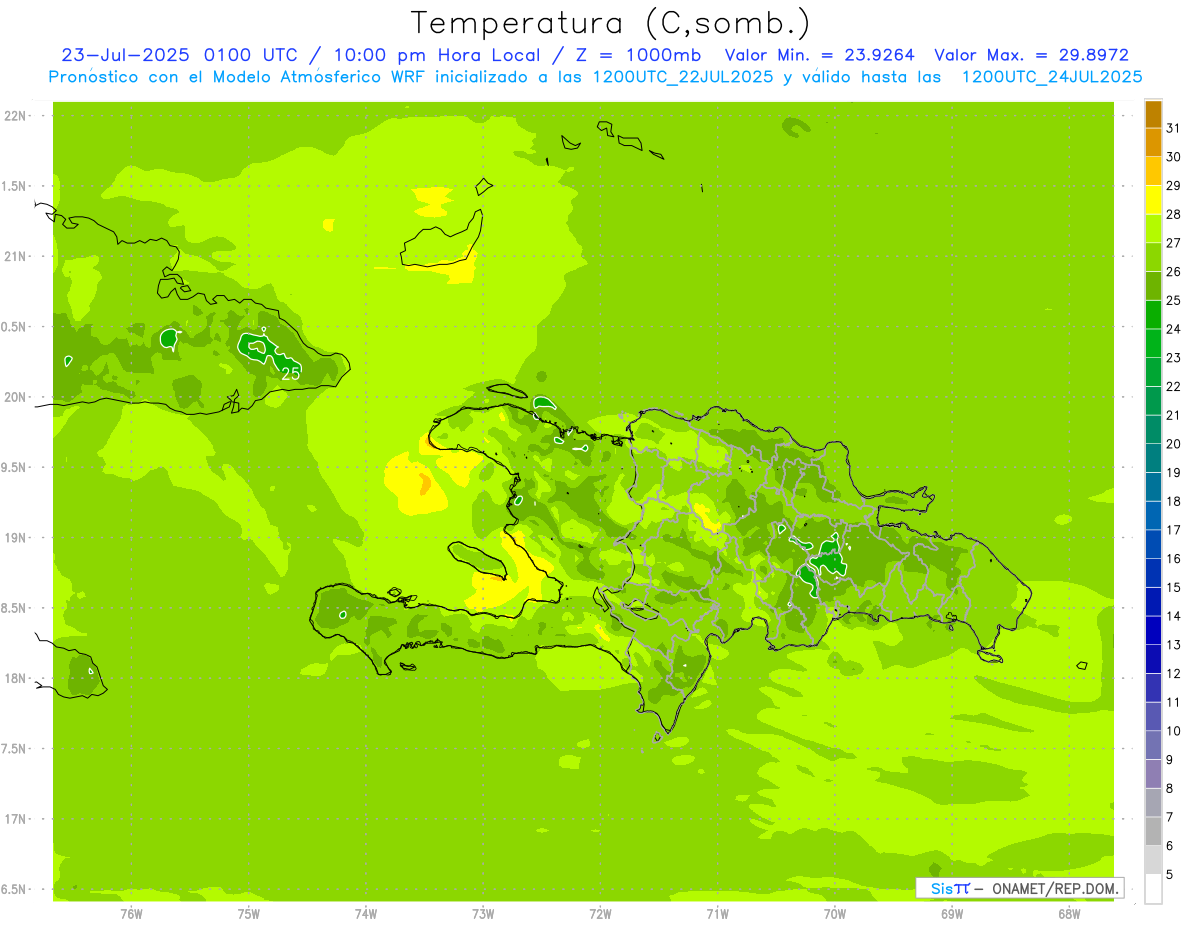Click the purple legend segment between 8 and 9
1200x927 pixels.
tap(1153, 774)
